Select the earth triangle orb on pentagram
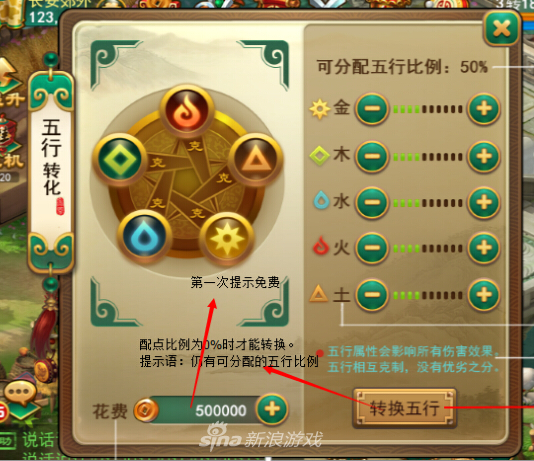The image size is (534, 461). [256, 159]
